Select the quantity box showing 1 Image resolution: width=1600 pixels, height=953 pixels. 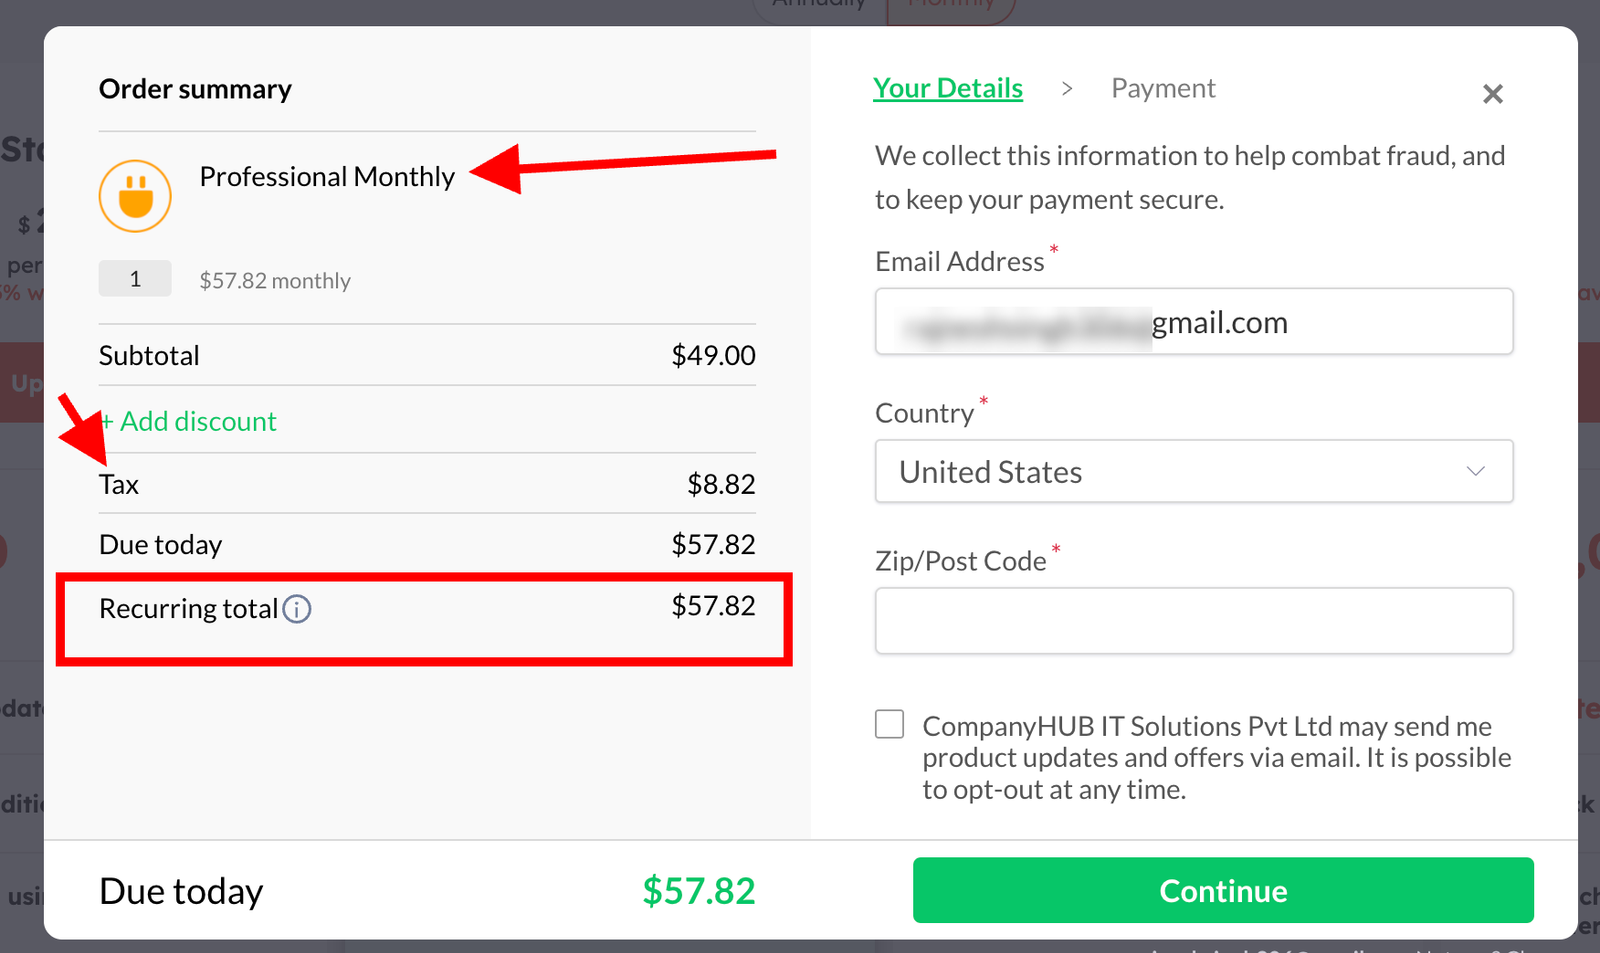[135, 279]
